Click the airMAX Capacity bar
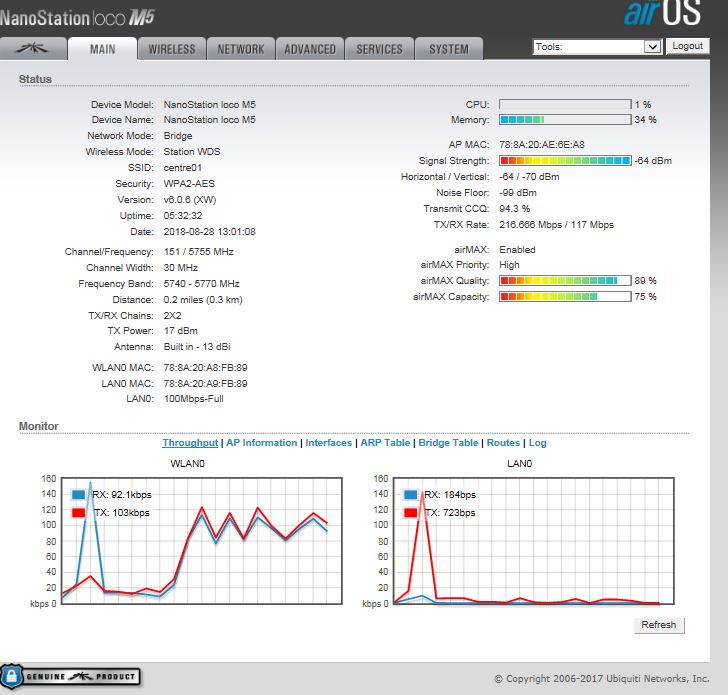Viewport: 728px width, 695px height. tap(565, 296)
